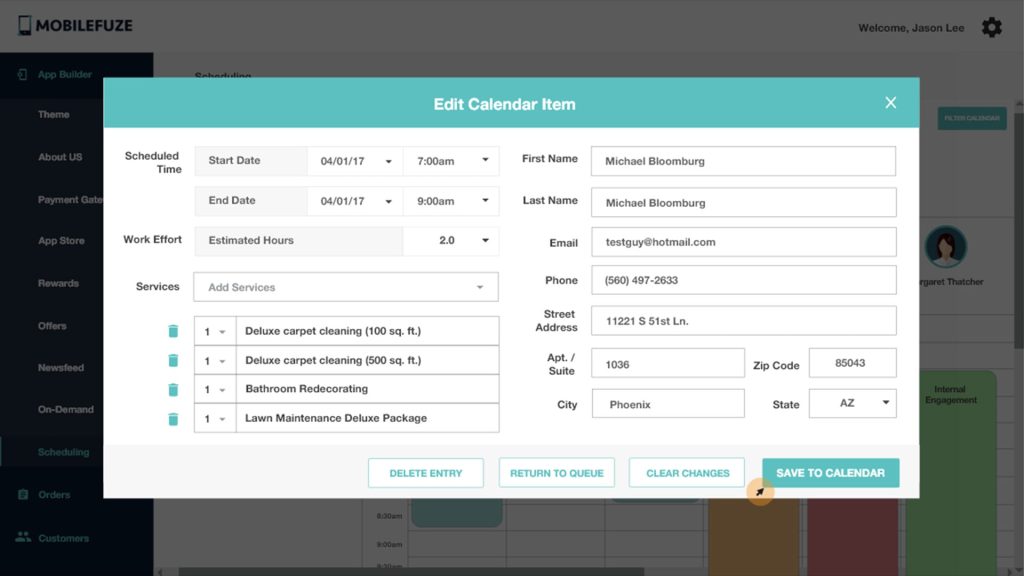Change quantity for Bathroom Redecorating
This screenshot has height=576, width=1024.
point(215,390)
